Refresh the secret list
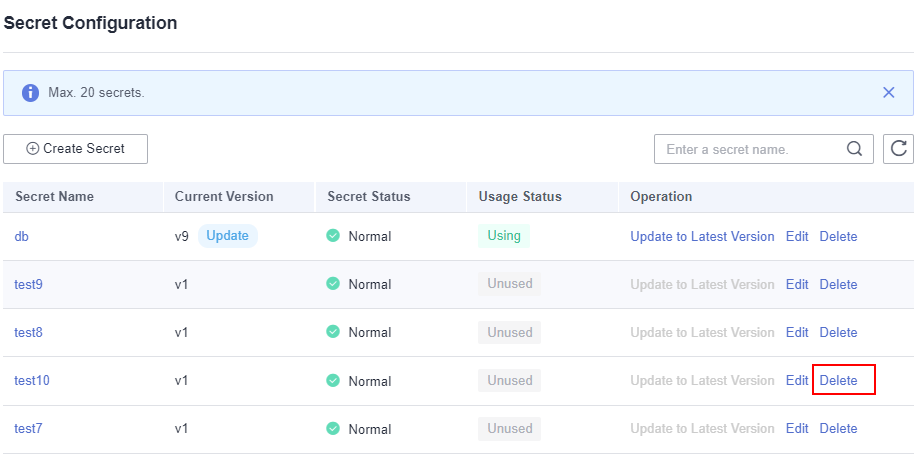Screen dimensions: 920x454 [899, 149]
